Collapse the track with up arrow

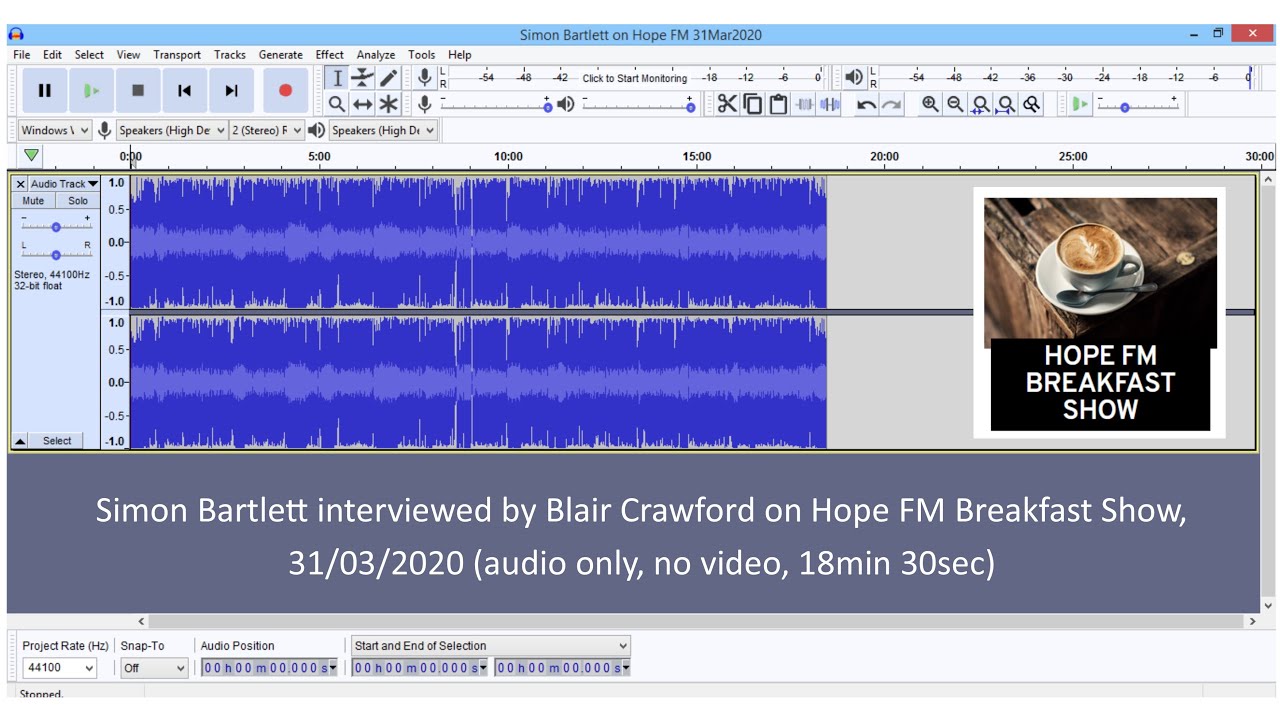pyautogui.click(x=20, y=441)
